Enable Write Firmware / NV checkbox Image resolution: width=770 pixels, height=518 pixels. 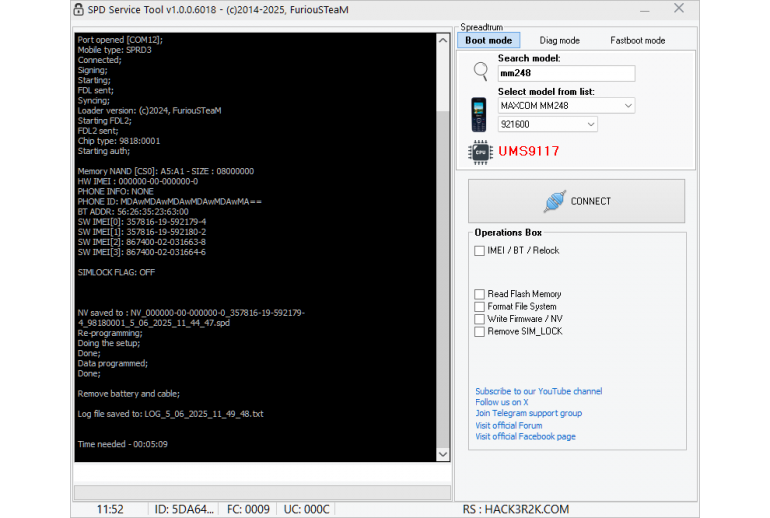(479, 319)
